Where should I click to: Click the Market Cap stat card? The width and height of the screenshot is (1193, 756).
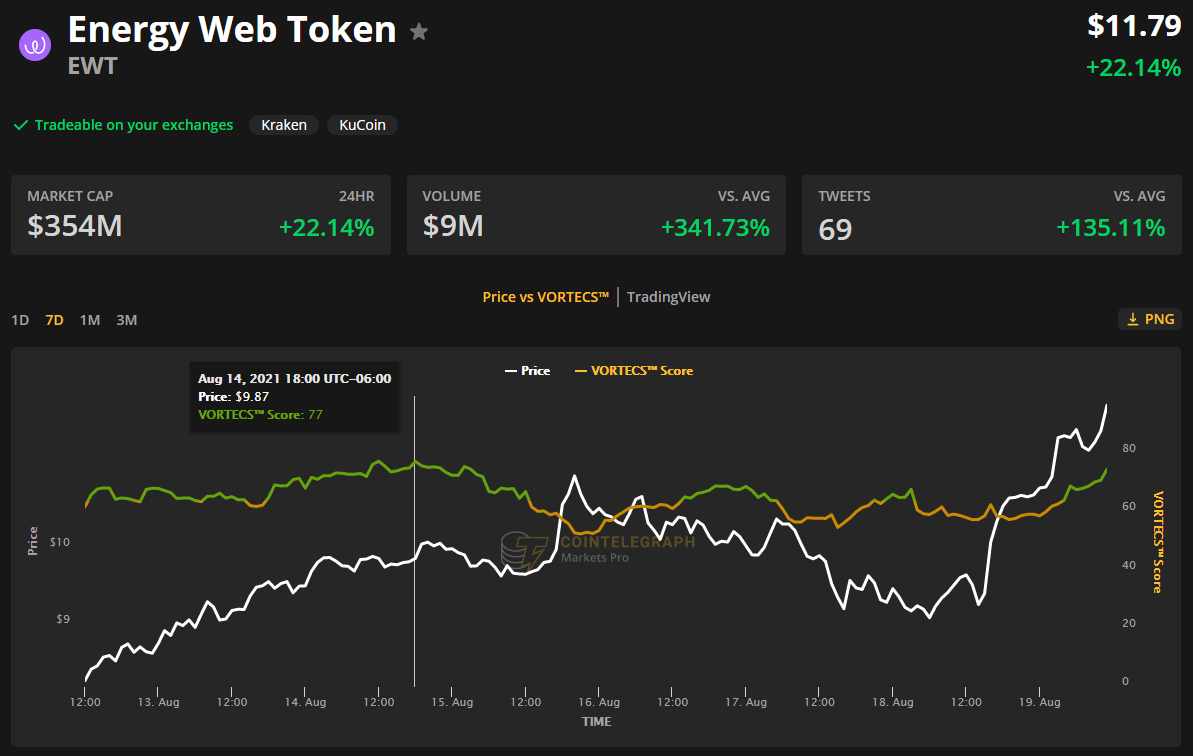(201, 215)
